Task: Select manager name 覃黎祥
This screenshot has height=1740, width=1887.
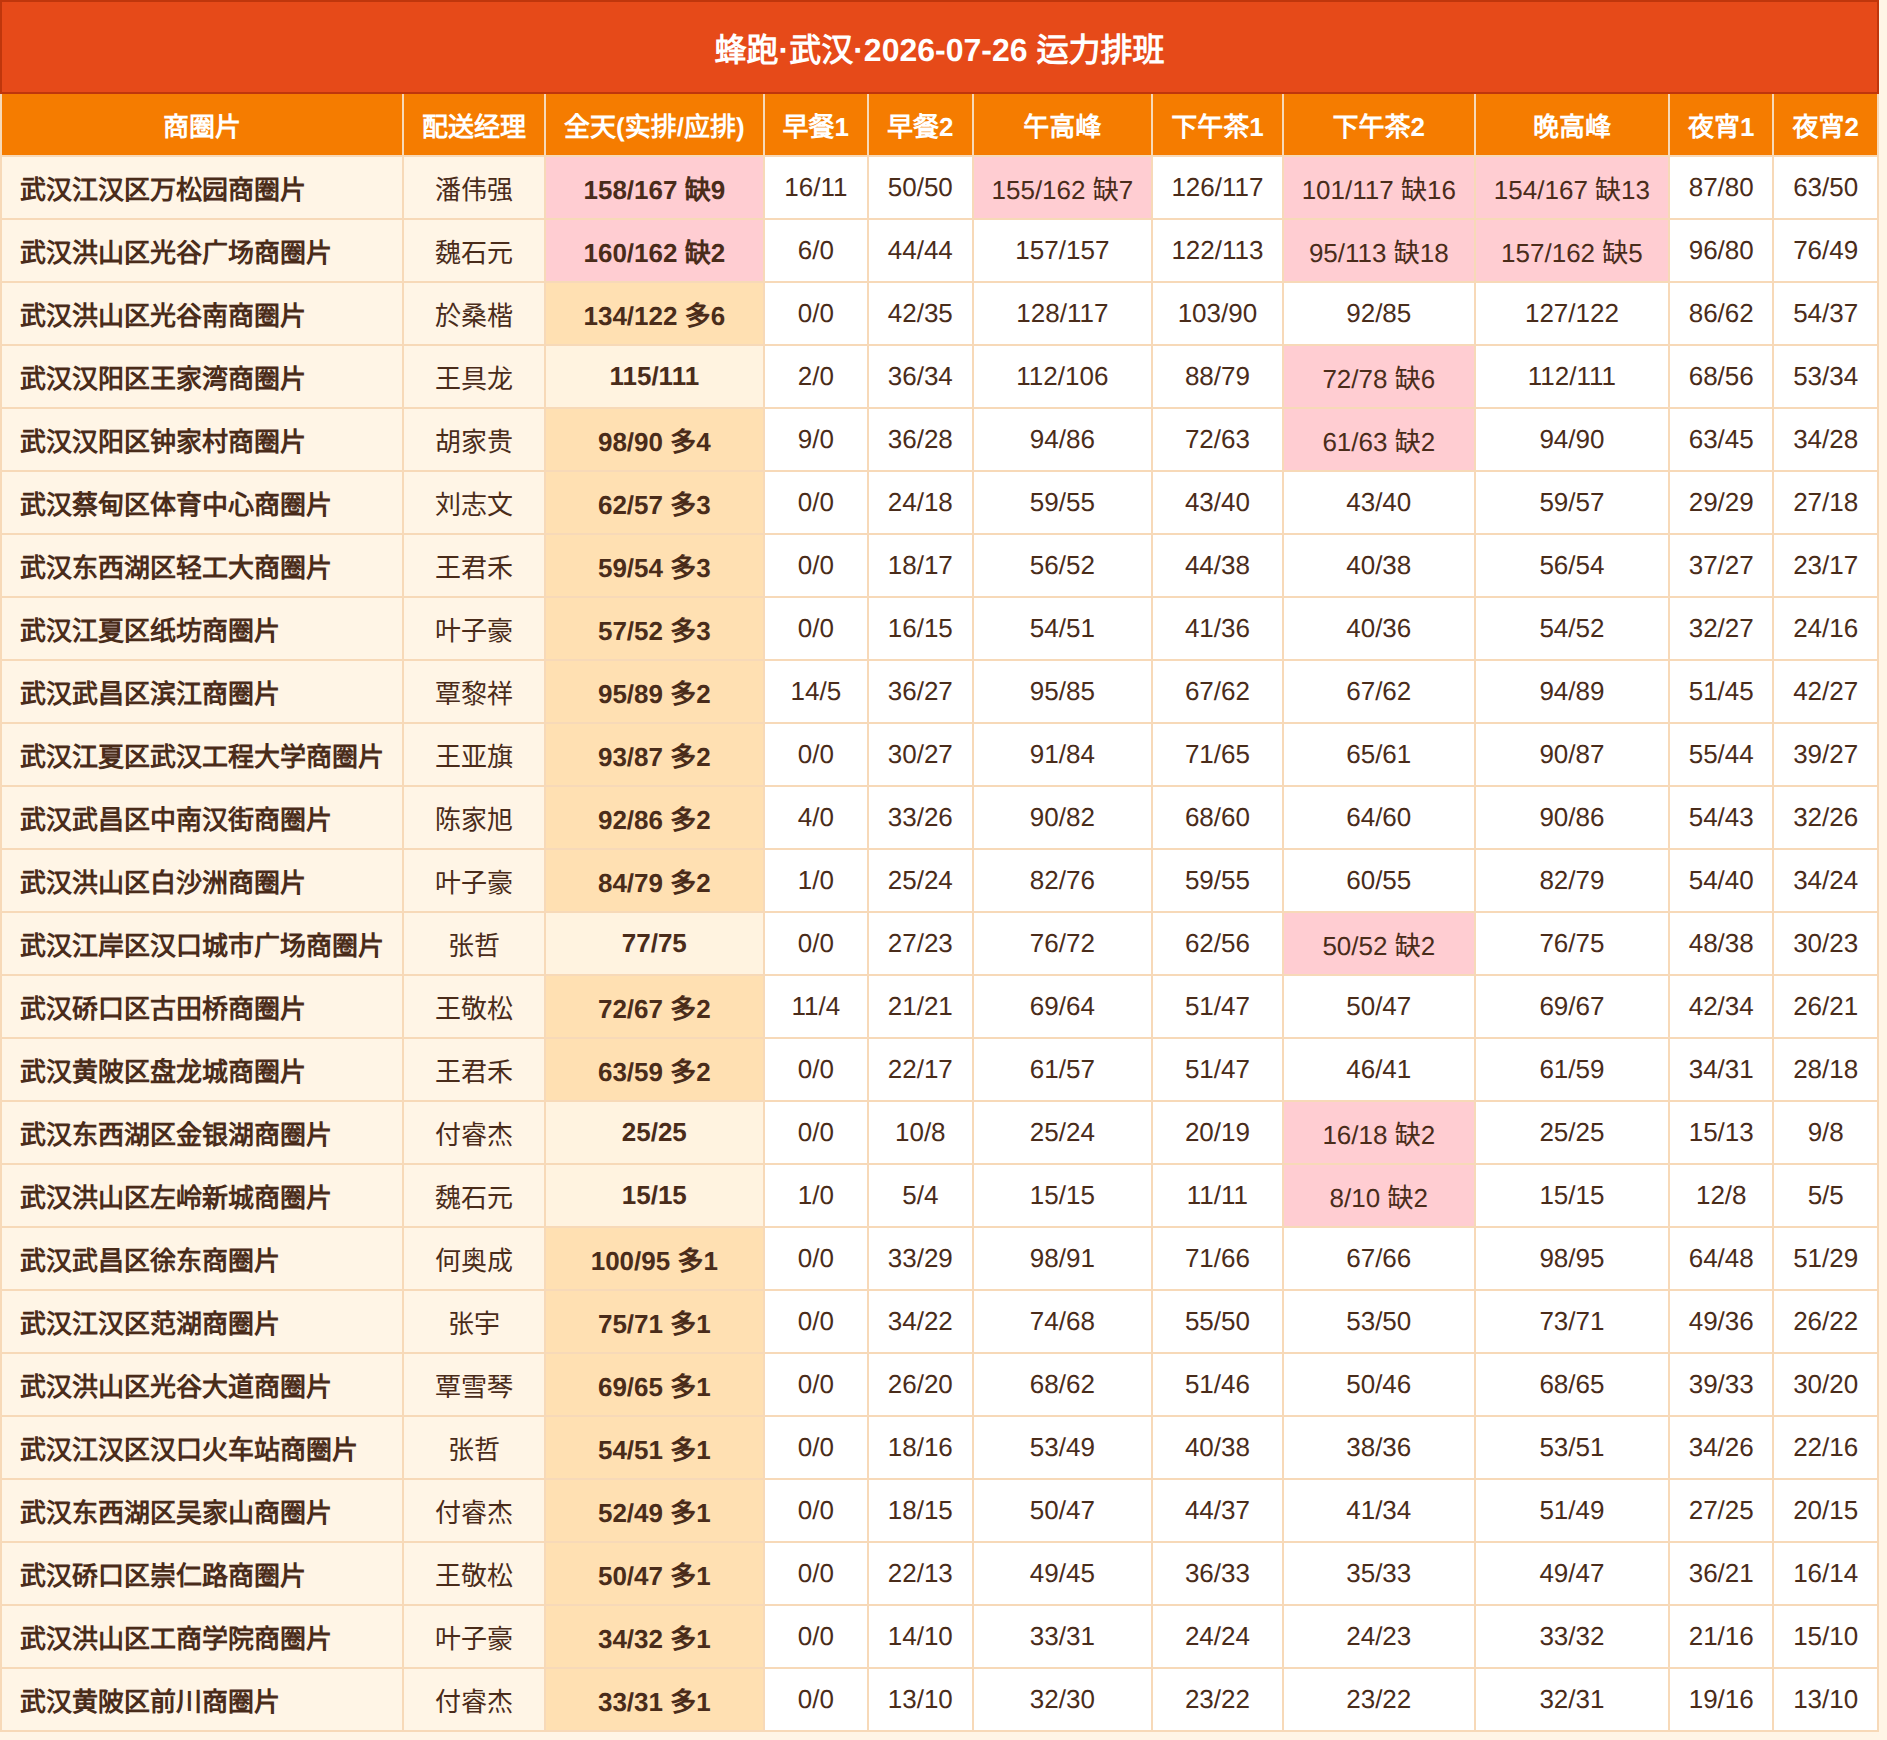Action: pos(474,693)
